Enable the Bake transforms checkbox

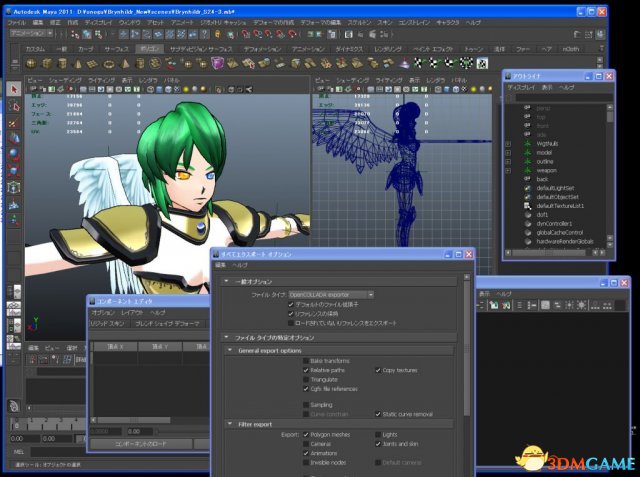[305, 360]
